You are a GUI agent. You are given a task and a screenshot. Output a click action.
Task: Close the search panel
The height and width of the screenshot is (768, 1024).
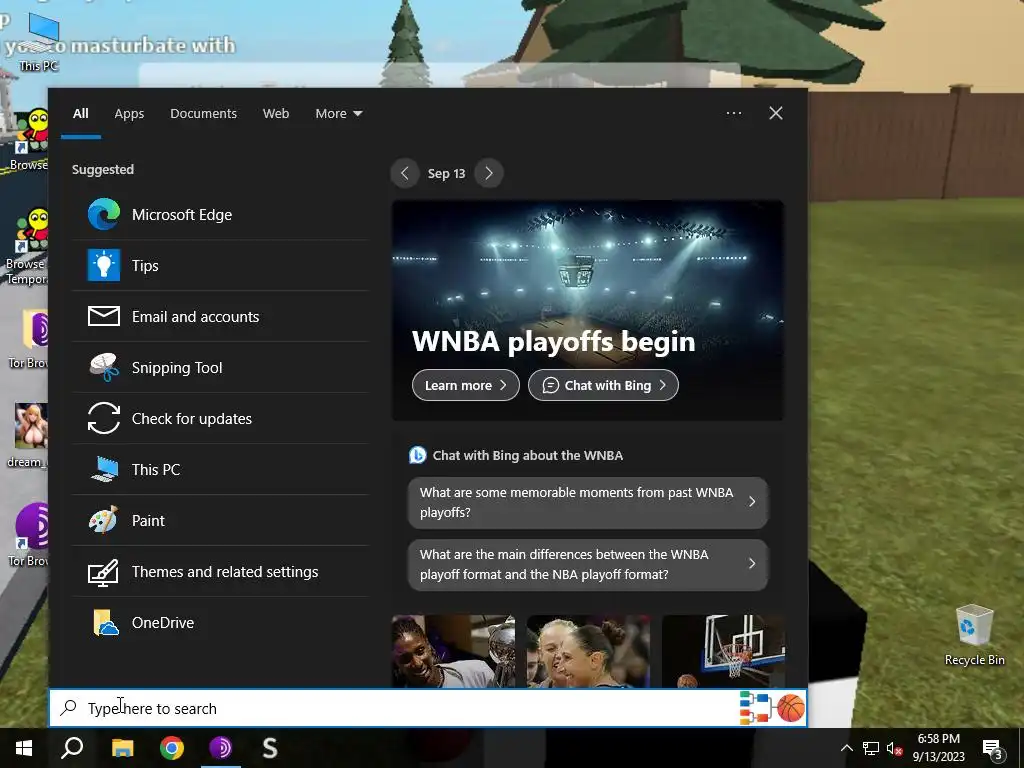pos(776,113)
